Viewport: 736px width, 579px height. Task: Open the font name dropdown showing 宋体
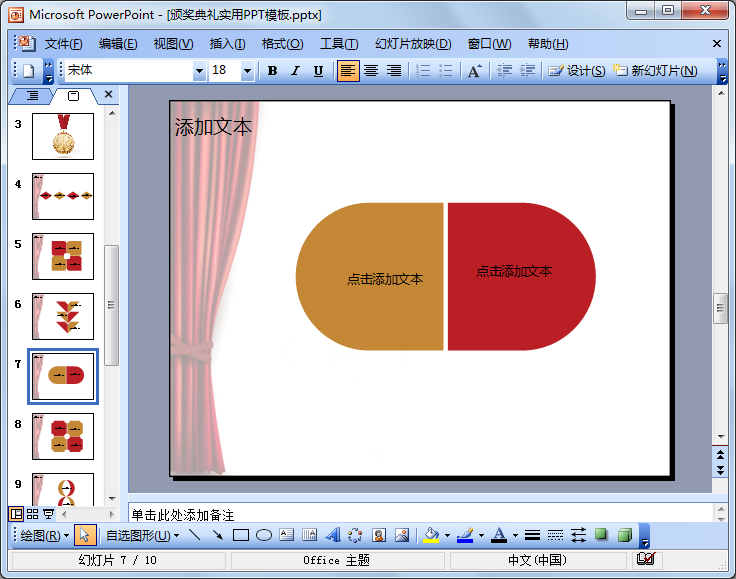(199, 71)
